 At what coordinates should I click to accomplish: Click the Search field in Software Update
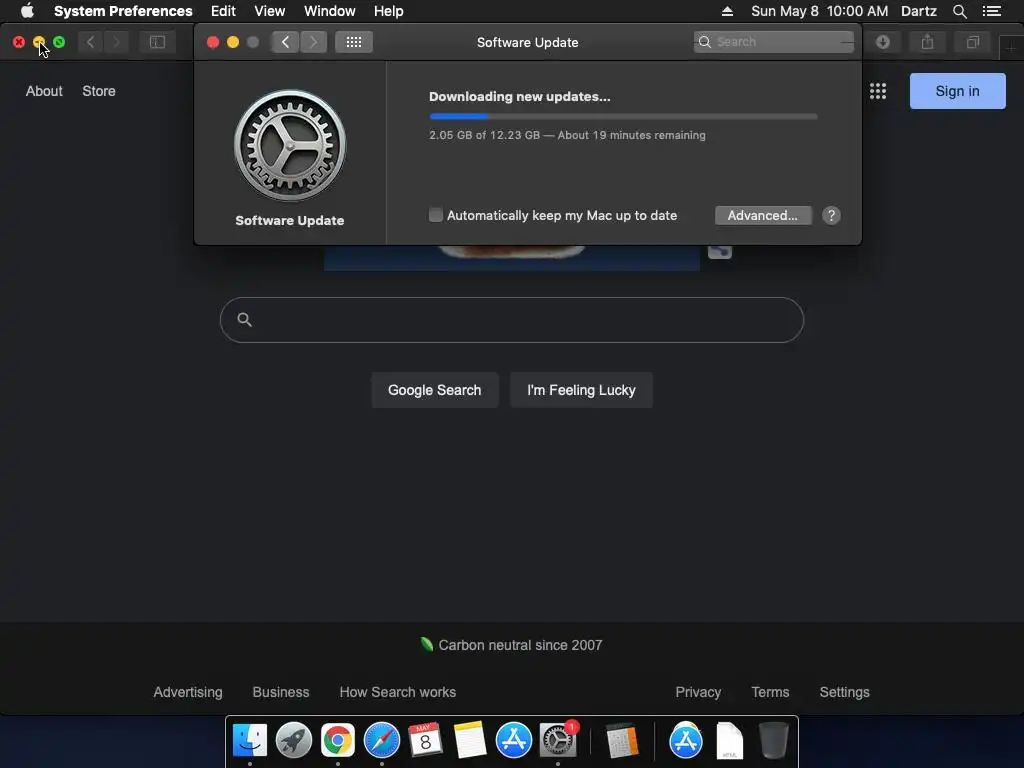point(773,42)
